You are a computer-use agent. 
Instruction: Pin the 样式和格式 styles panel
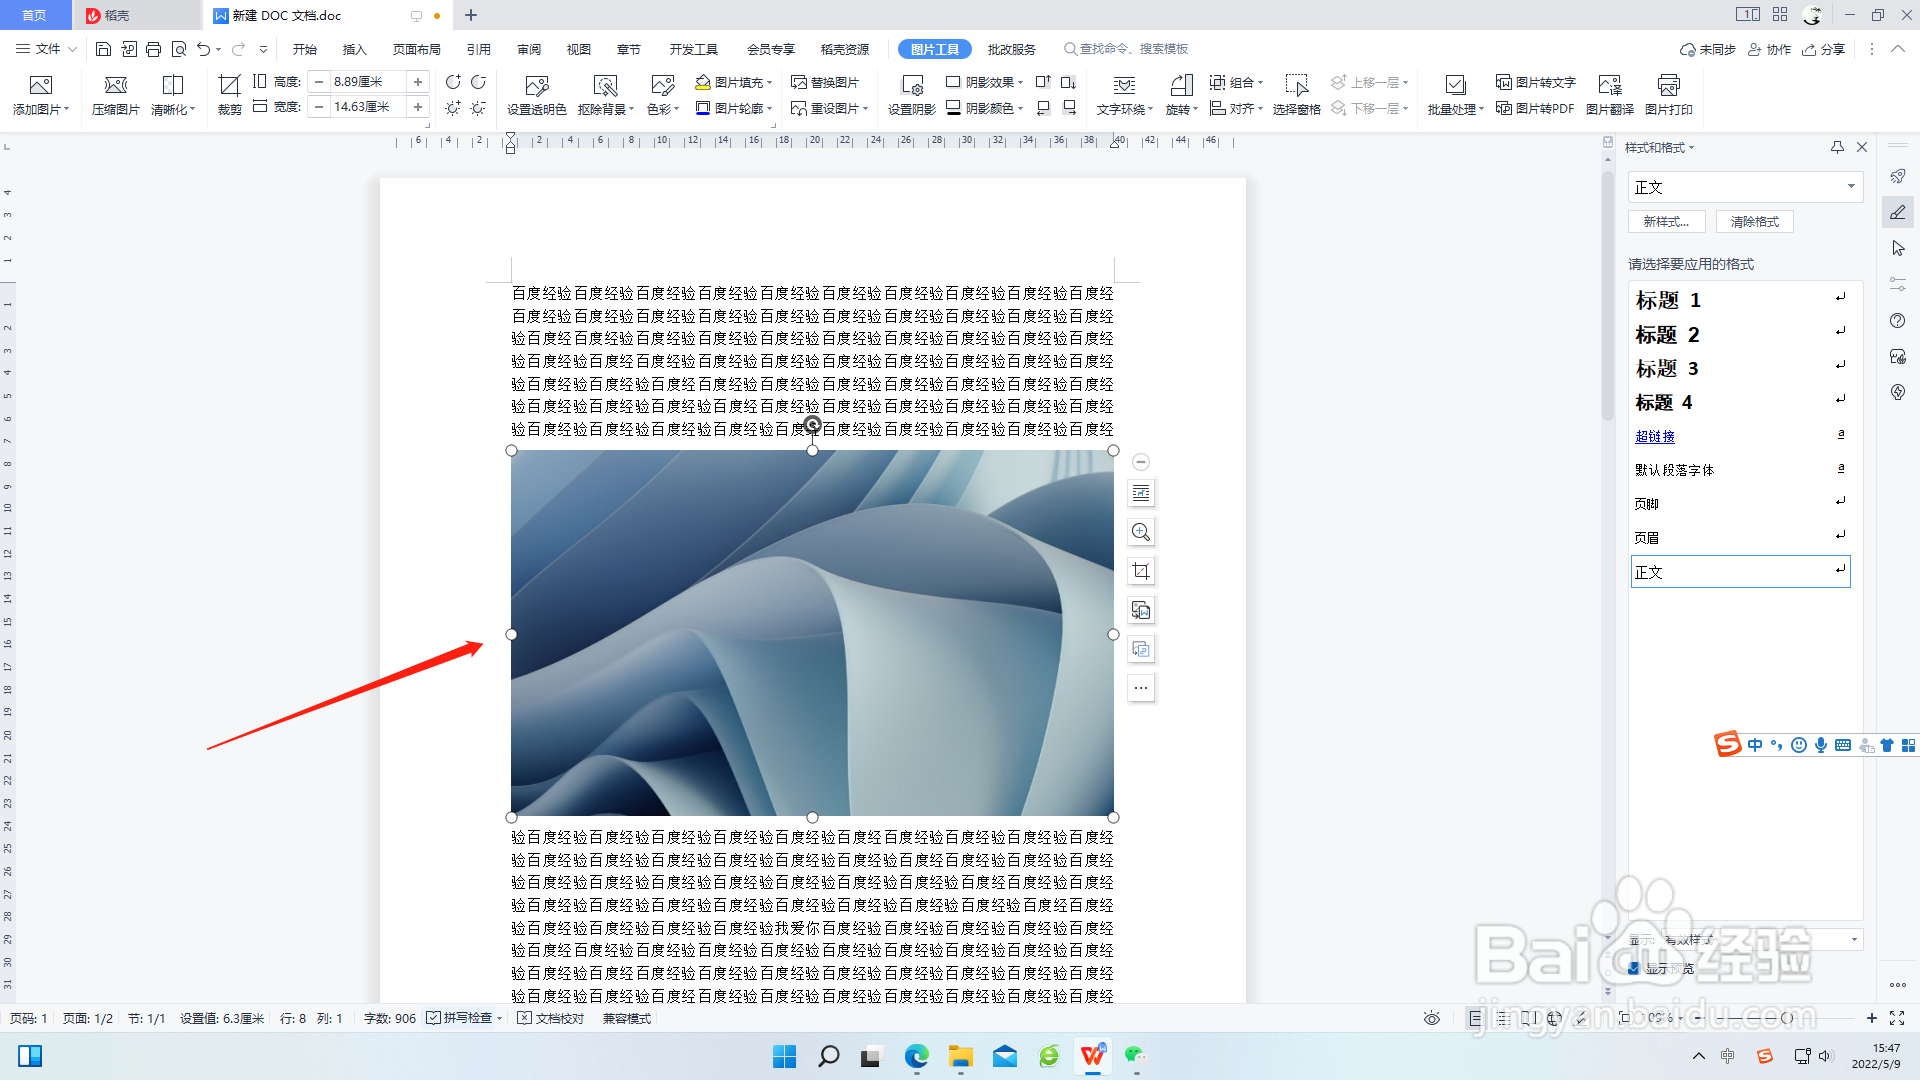[1837, 147]
